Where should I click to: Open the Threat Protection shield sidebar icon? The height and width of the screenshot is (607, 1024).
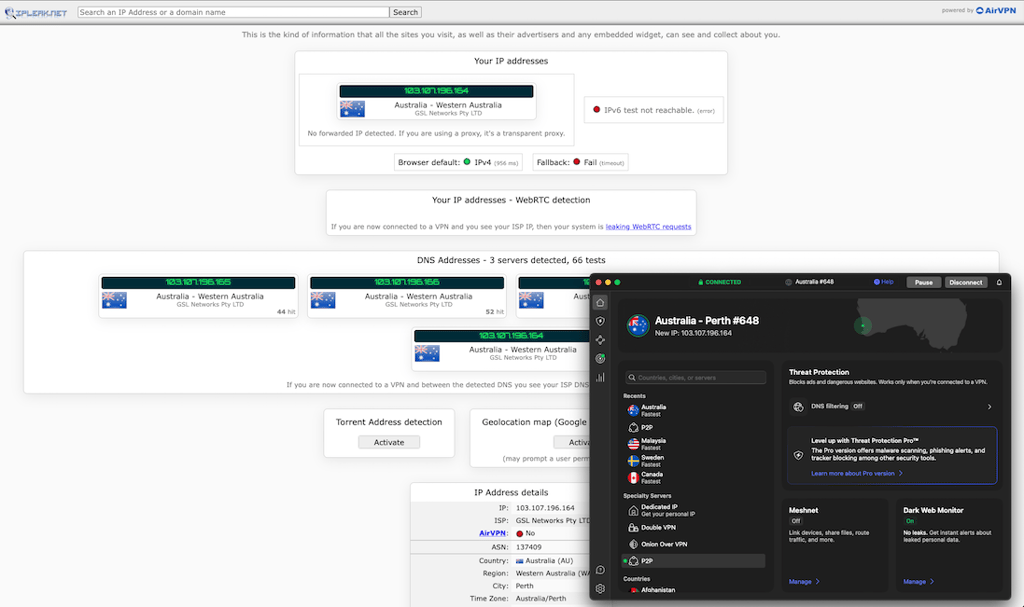[x=600, y=321]
